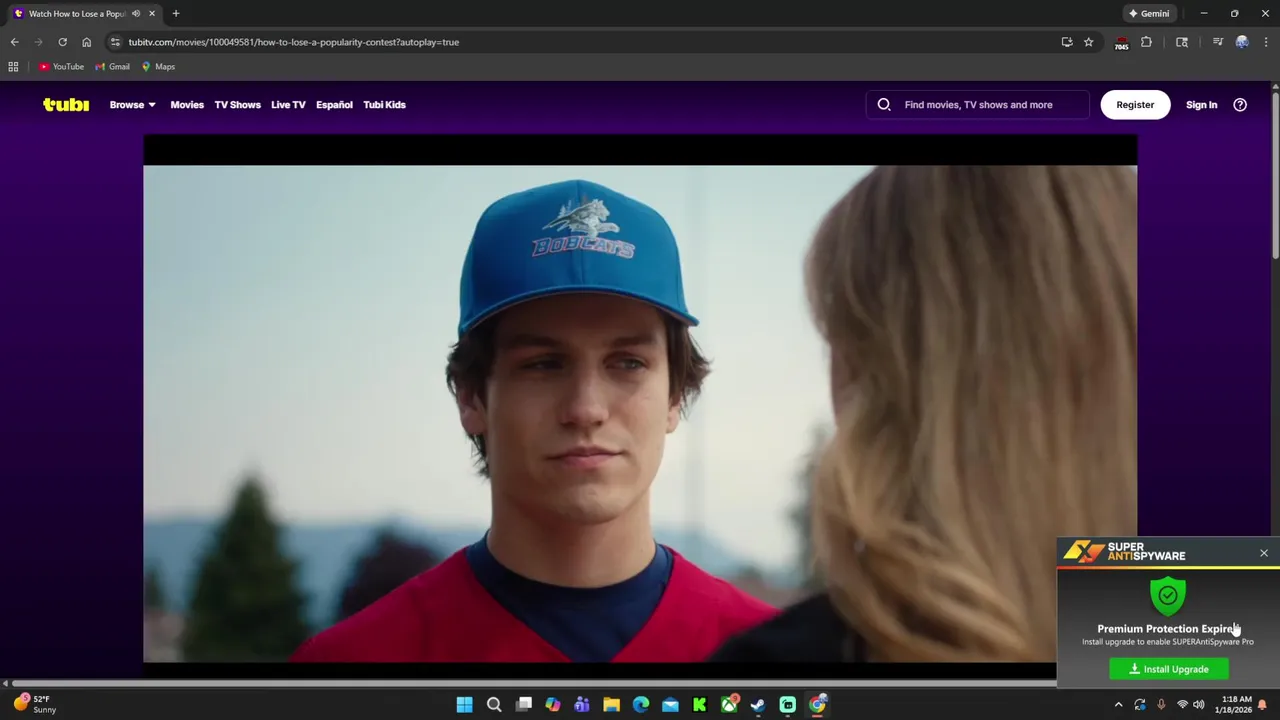Go to Live TV
Image resolution: width=1280 pixels, height=720 pixels.
288,104
